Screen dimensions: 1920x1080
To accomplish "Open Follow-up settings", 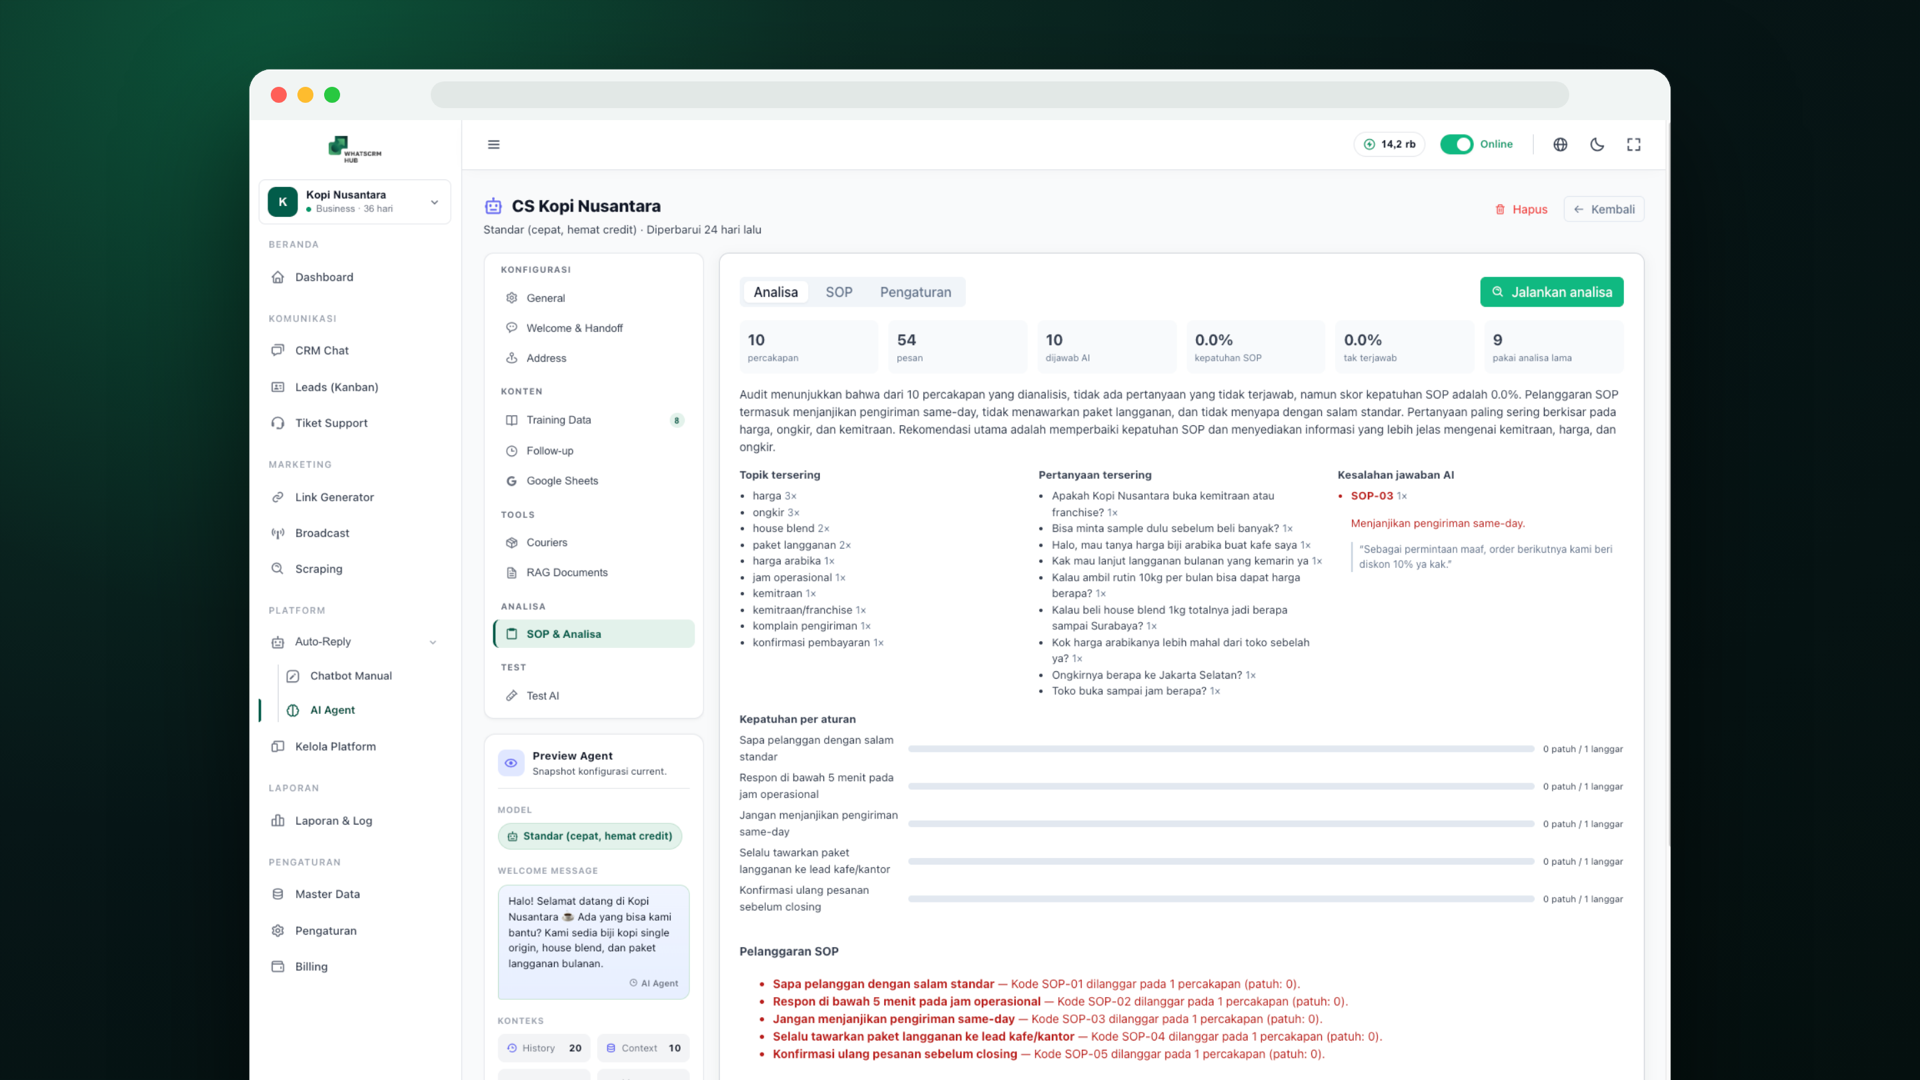I will [594, 451].
